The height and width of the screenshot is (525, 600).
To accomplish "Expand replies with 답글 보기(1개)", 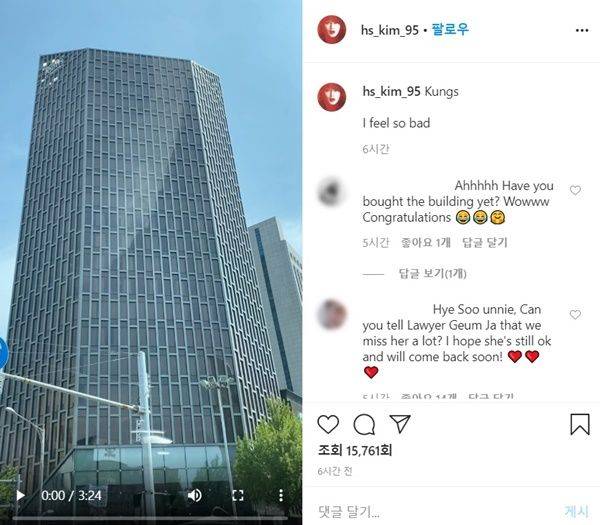I will pos(432,274).
